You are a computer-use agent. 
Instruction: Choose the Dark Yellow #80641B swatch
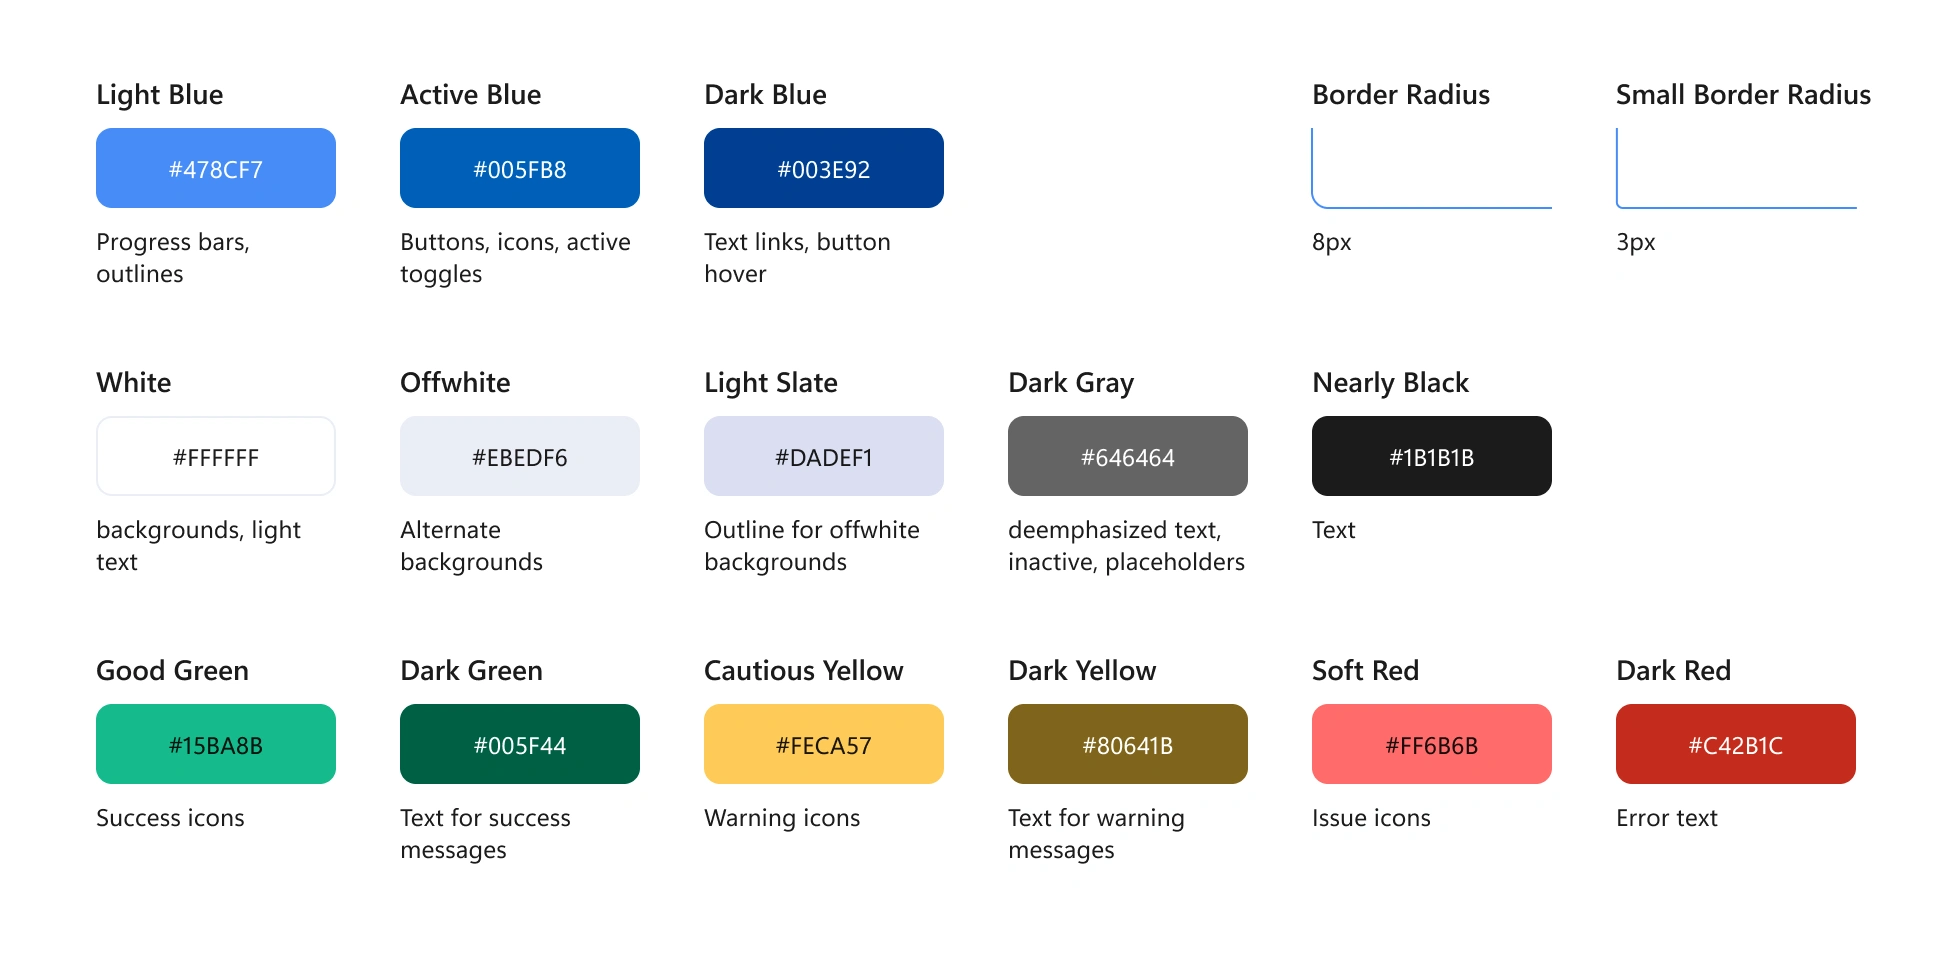tap(1128, 744)
